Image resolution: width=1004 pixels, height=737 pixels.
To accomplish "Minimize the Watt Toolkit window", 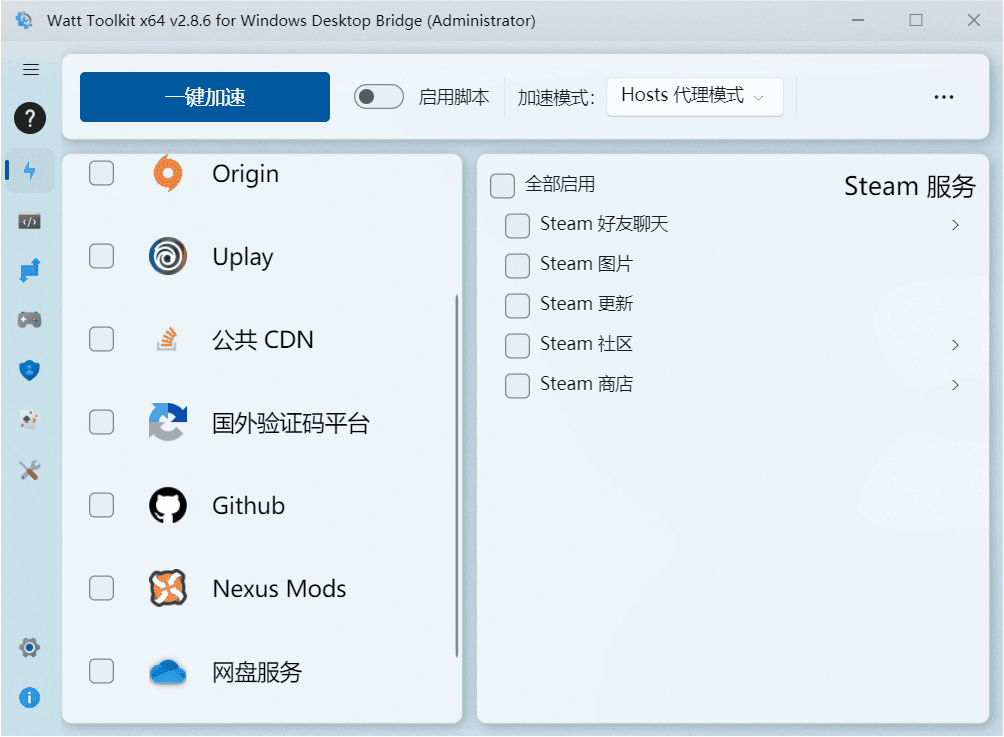I will 857,20.
